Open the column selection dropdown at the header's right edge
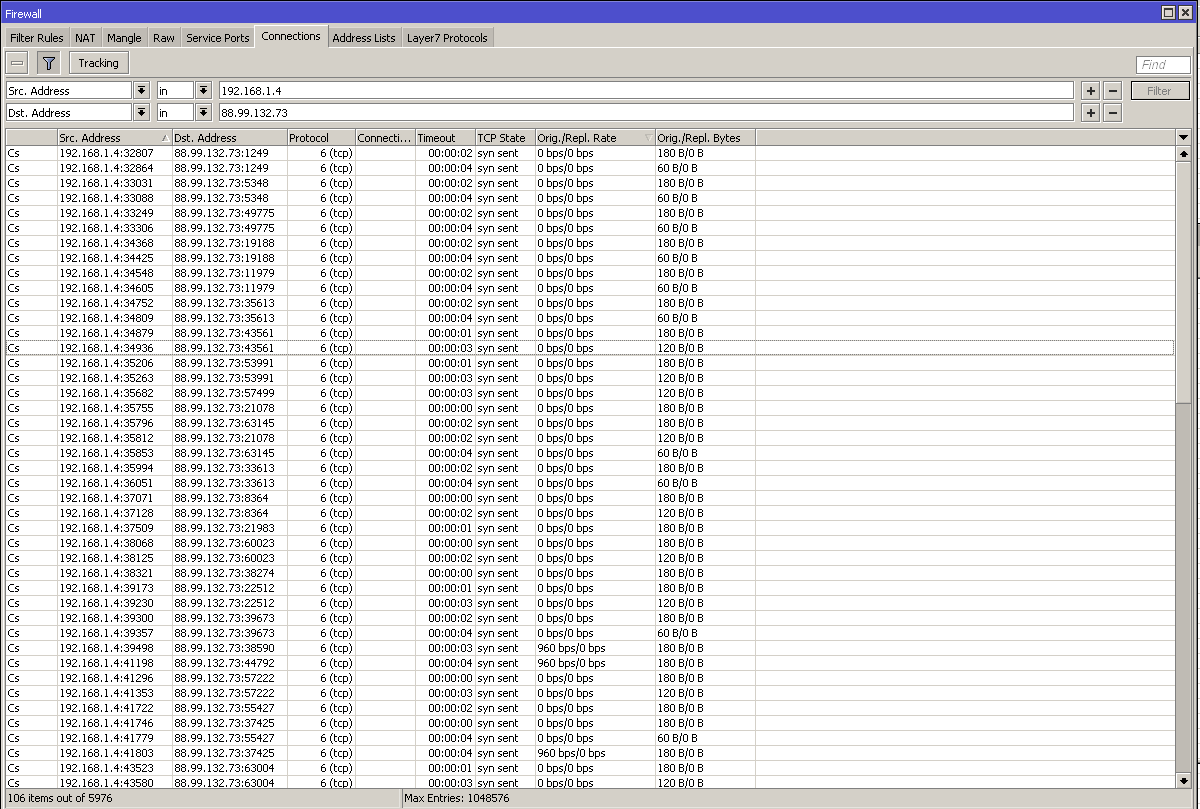The height and width of the screenshot is (809, 1200). (1183, 137)
